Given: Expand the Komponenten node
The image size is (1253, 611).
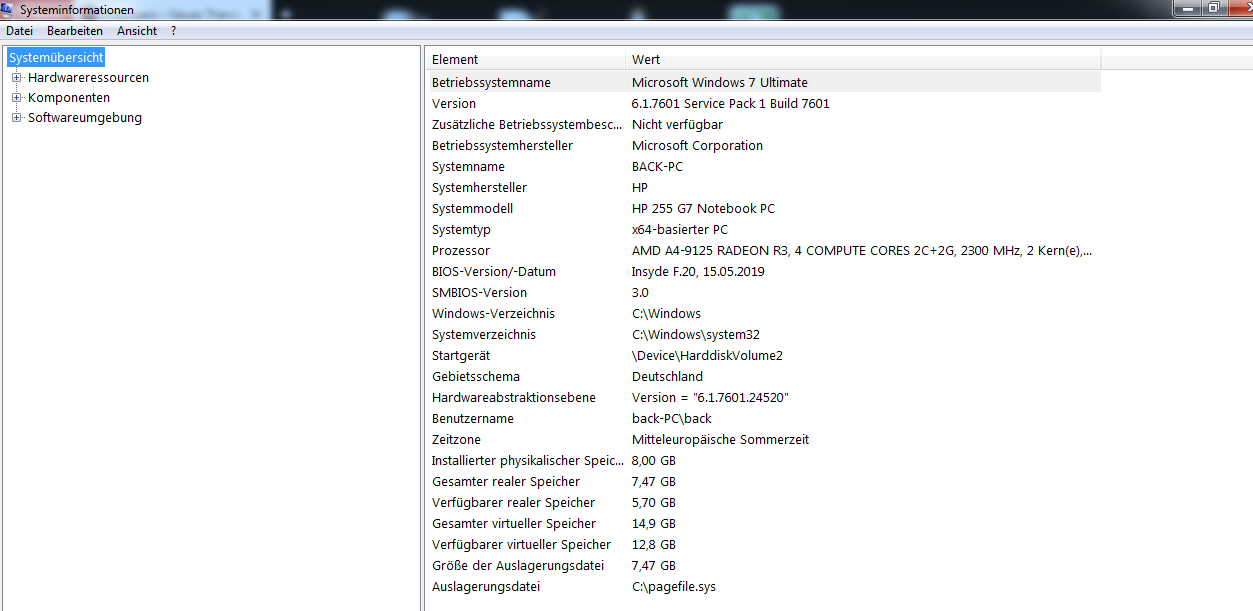Looking at the screenshot, I should click(x=16, y=98).
